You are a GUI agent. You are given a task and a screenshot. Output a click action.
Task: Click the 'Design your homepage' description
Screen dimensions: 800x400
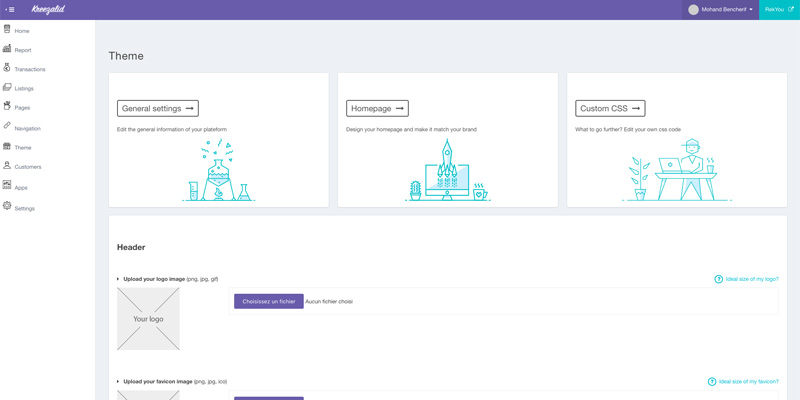coord(411,130)
